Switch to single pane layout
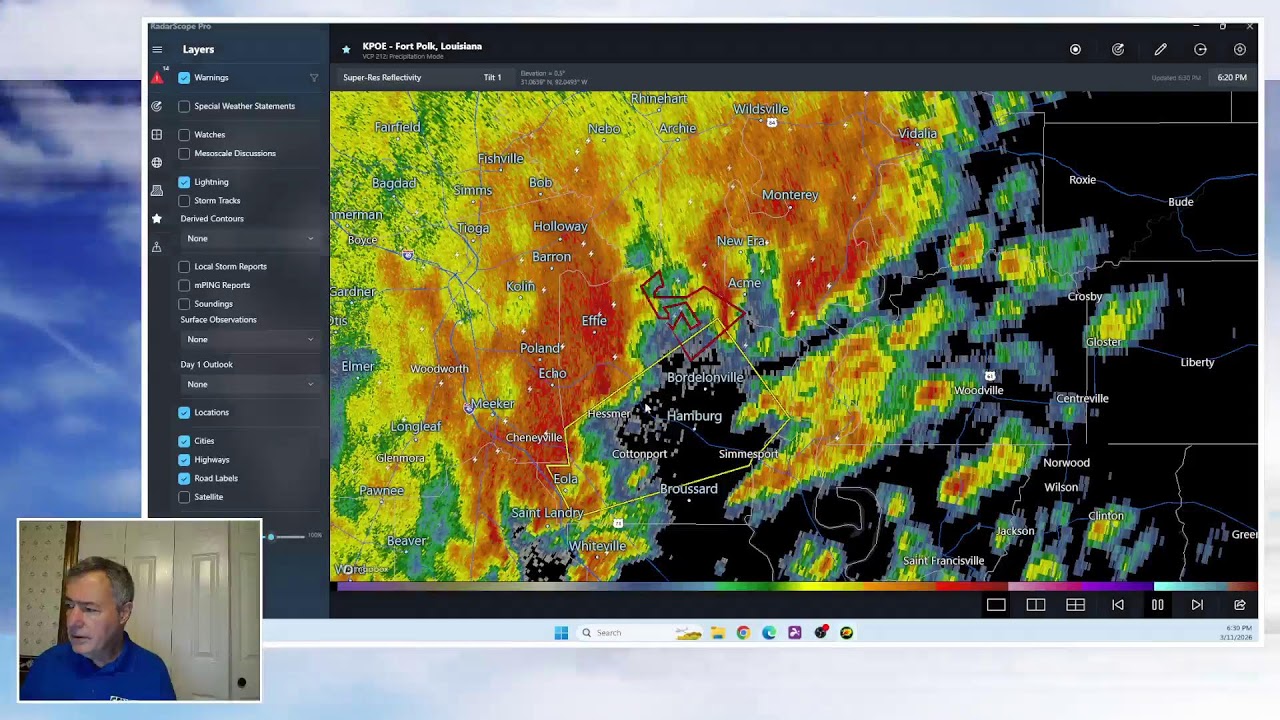Screen dimensions: 1280x720 pos(996,604)
